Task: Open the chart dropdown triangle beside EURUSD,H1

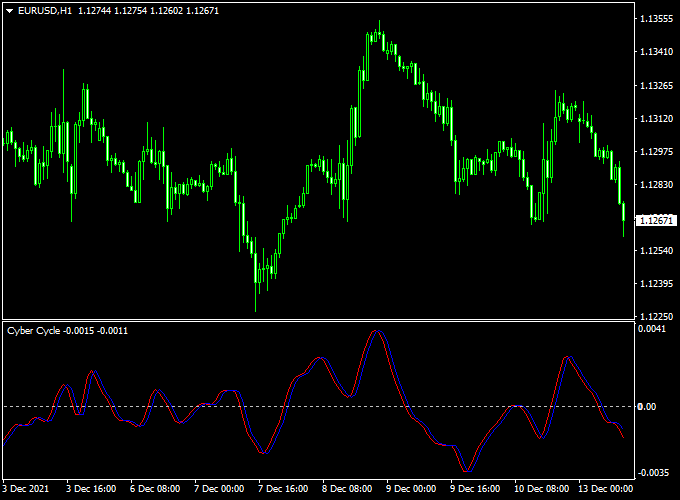Action: pyautogui.click(x=10, y=11)
